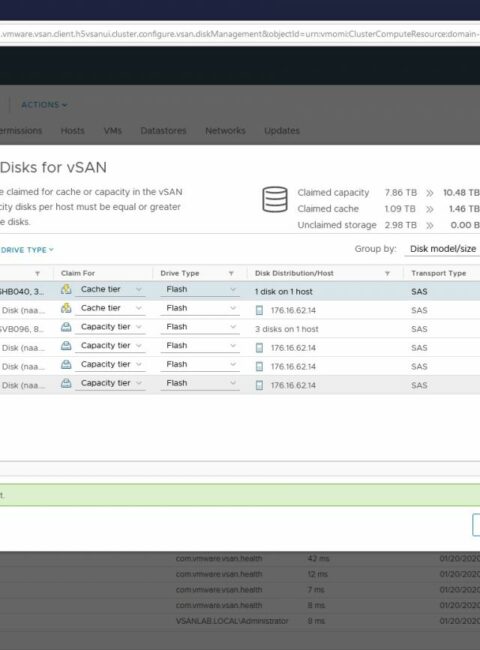Click the "8 ms" entry in background task list
Screen dimensions: 480x650
(x=316, y=605)
